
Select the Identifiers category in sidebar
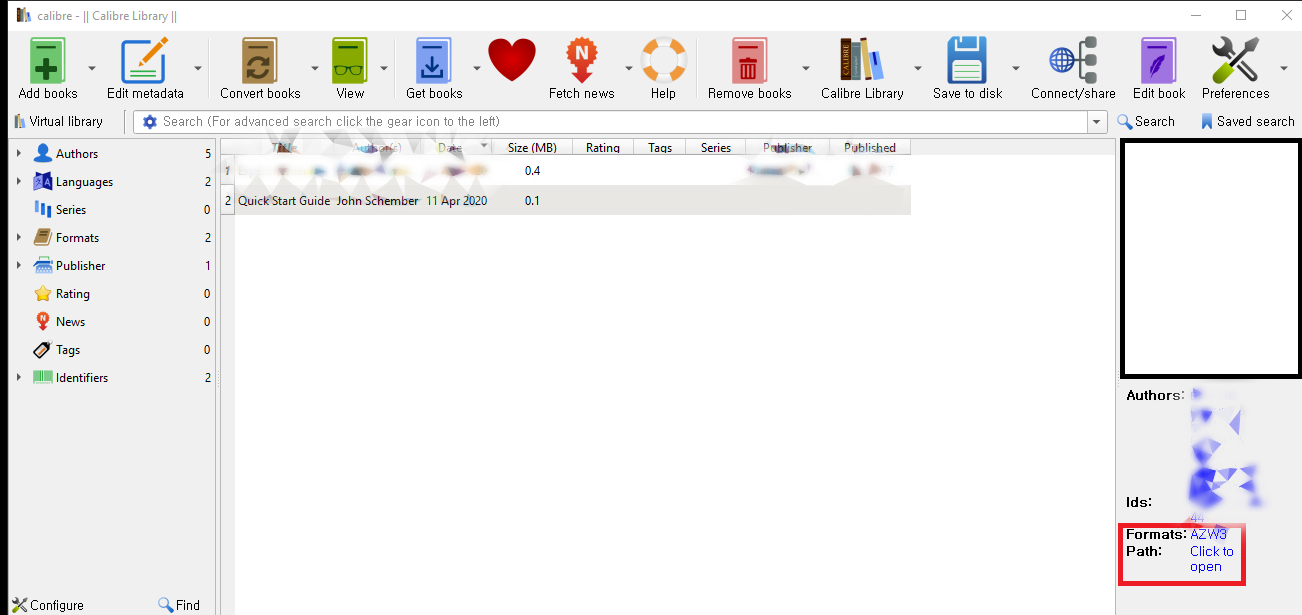70,378
